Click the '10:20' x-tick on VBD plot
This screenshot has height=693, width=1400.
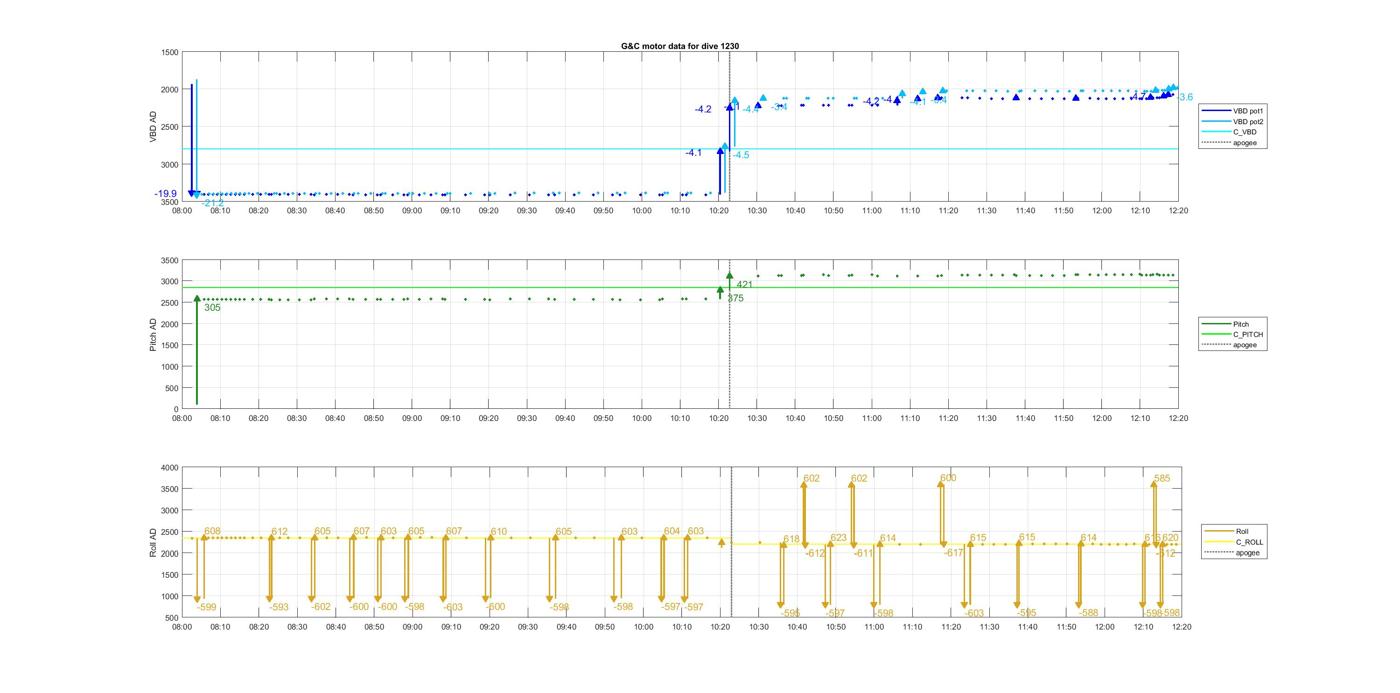(x=719, y=211)
